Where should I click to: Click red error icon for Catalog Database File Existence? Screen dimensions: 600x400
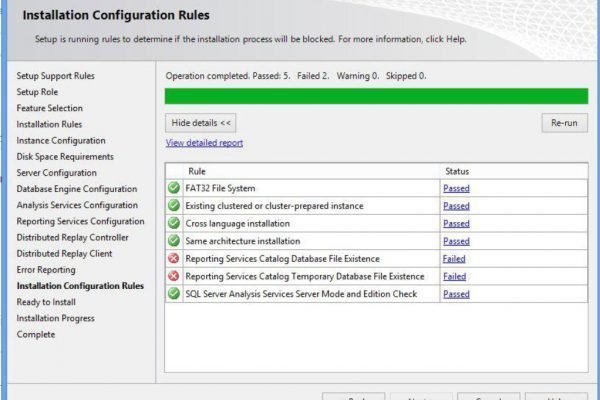[174, 258]
